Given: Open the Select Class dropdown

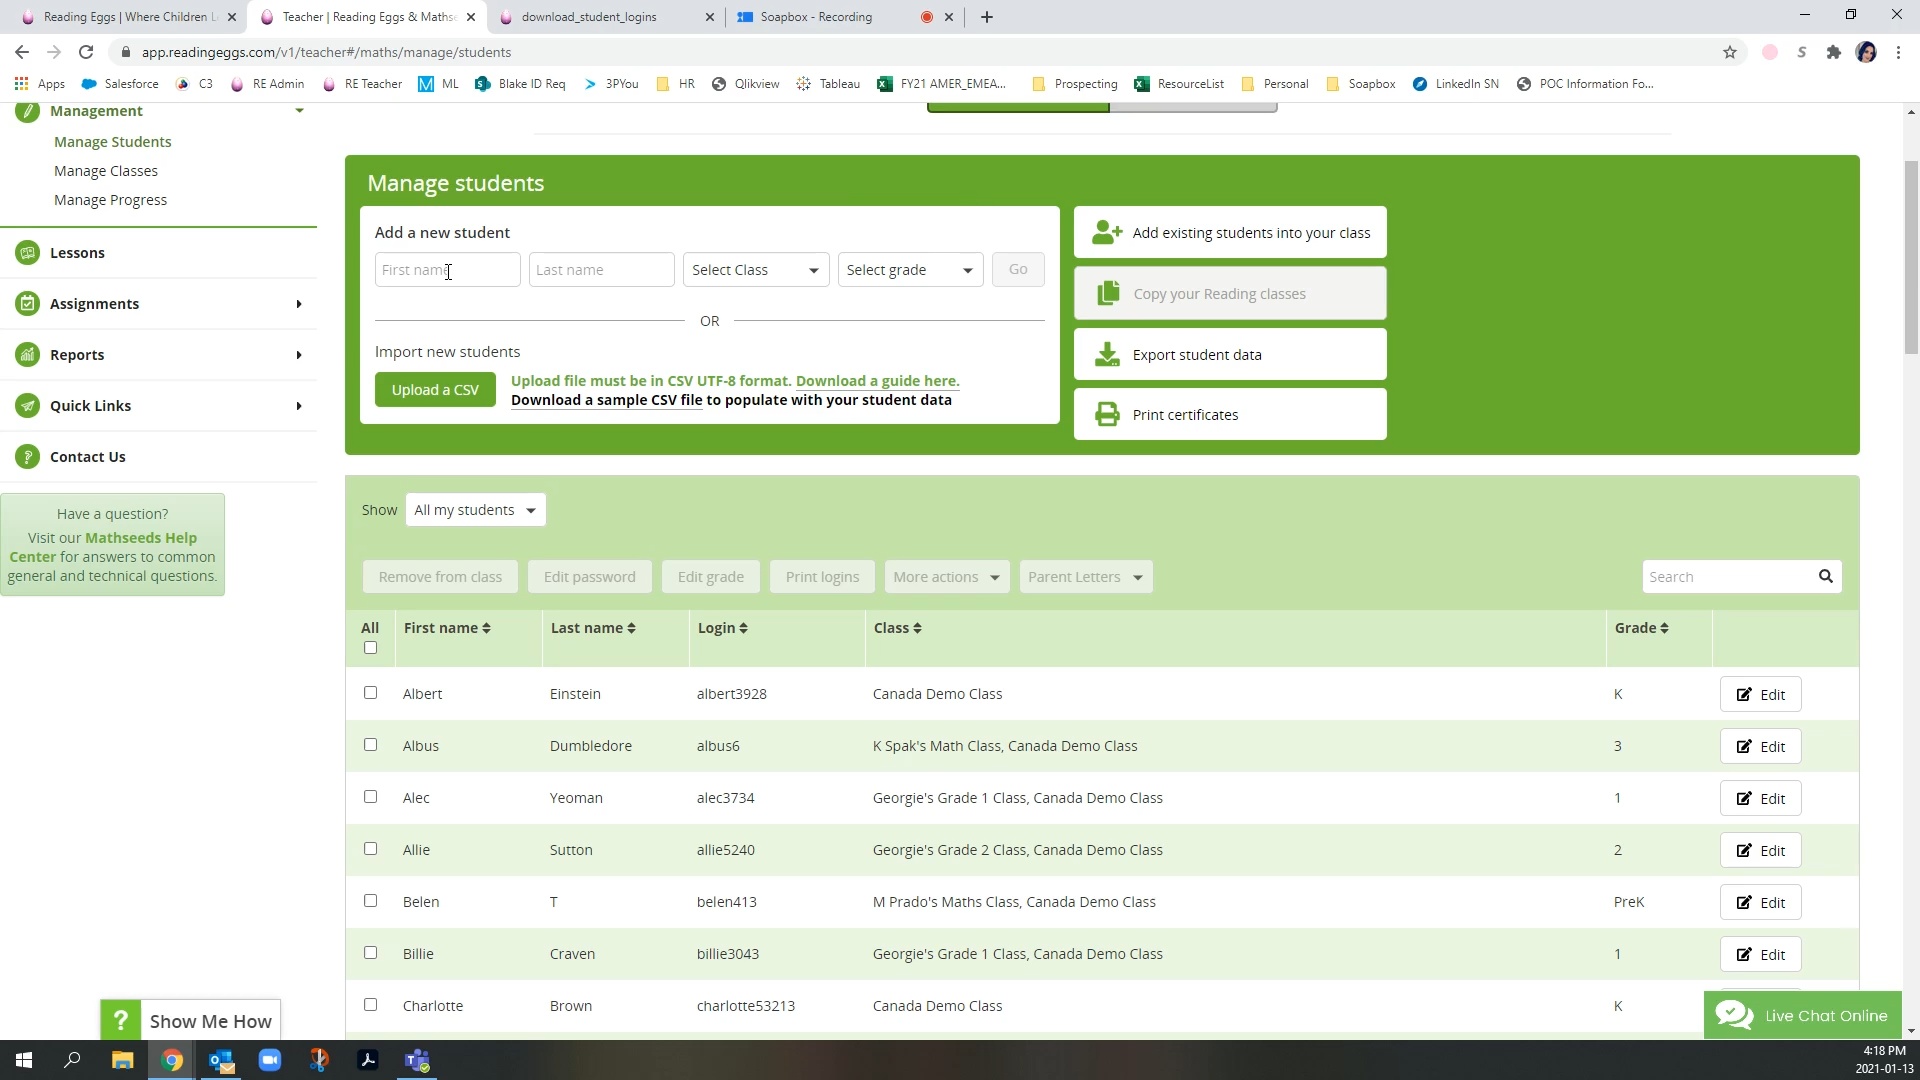Looking at the screenshot, I should (x=755, y=270).
